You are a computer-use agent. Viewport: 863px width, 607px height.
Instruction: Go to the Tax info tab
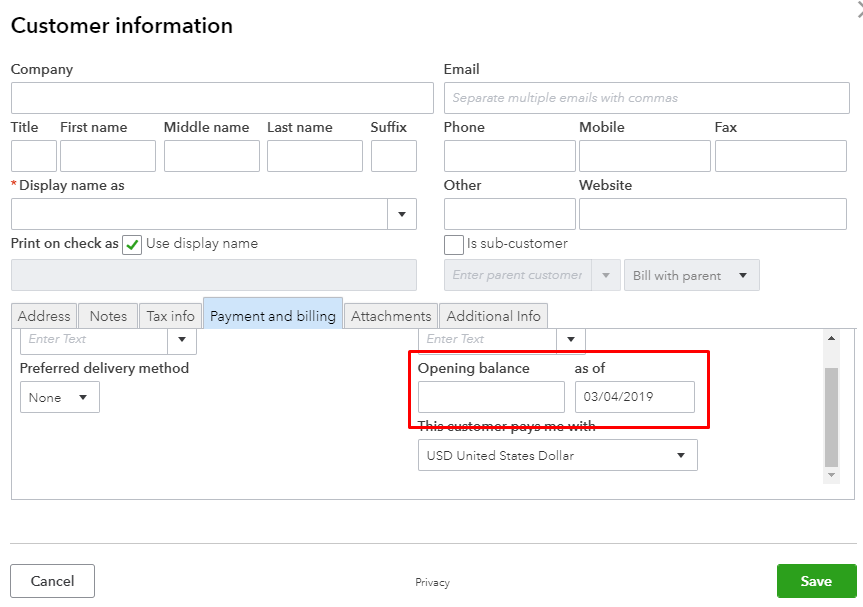click(x=170, y=316)
